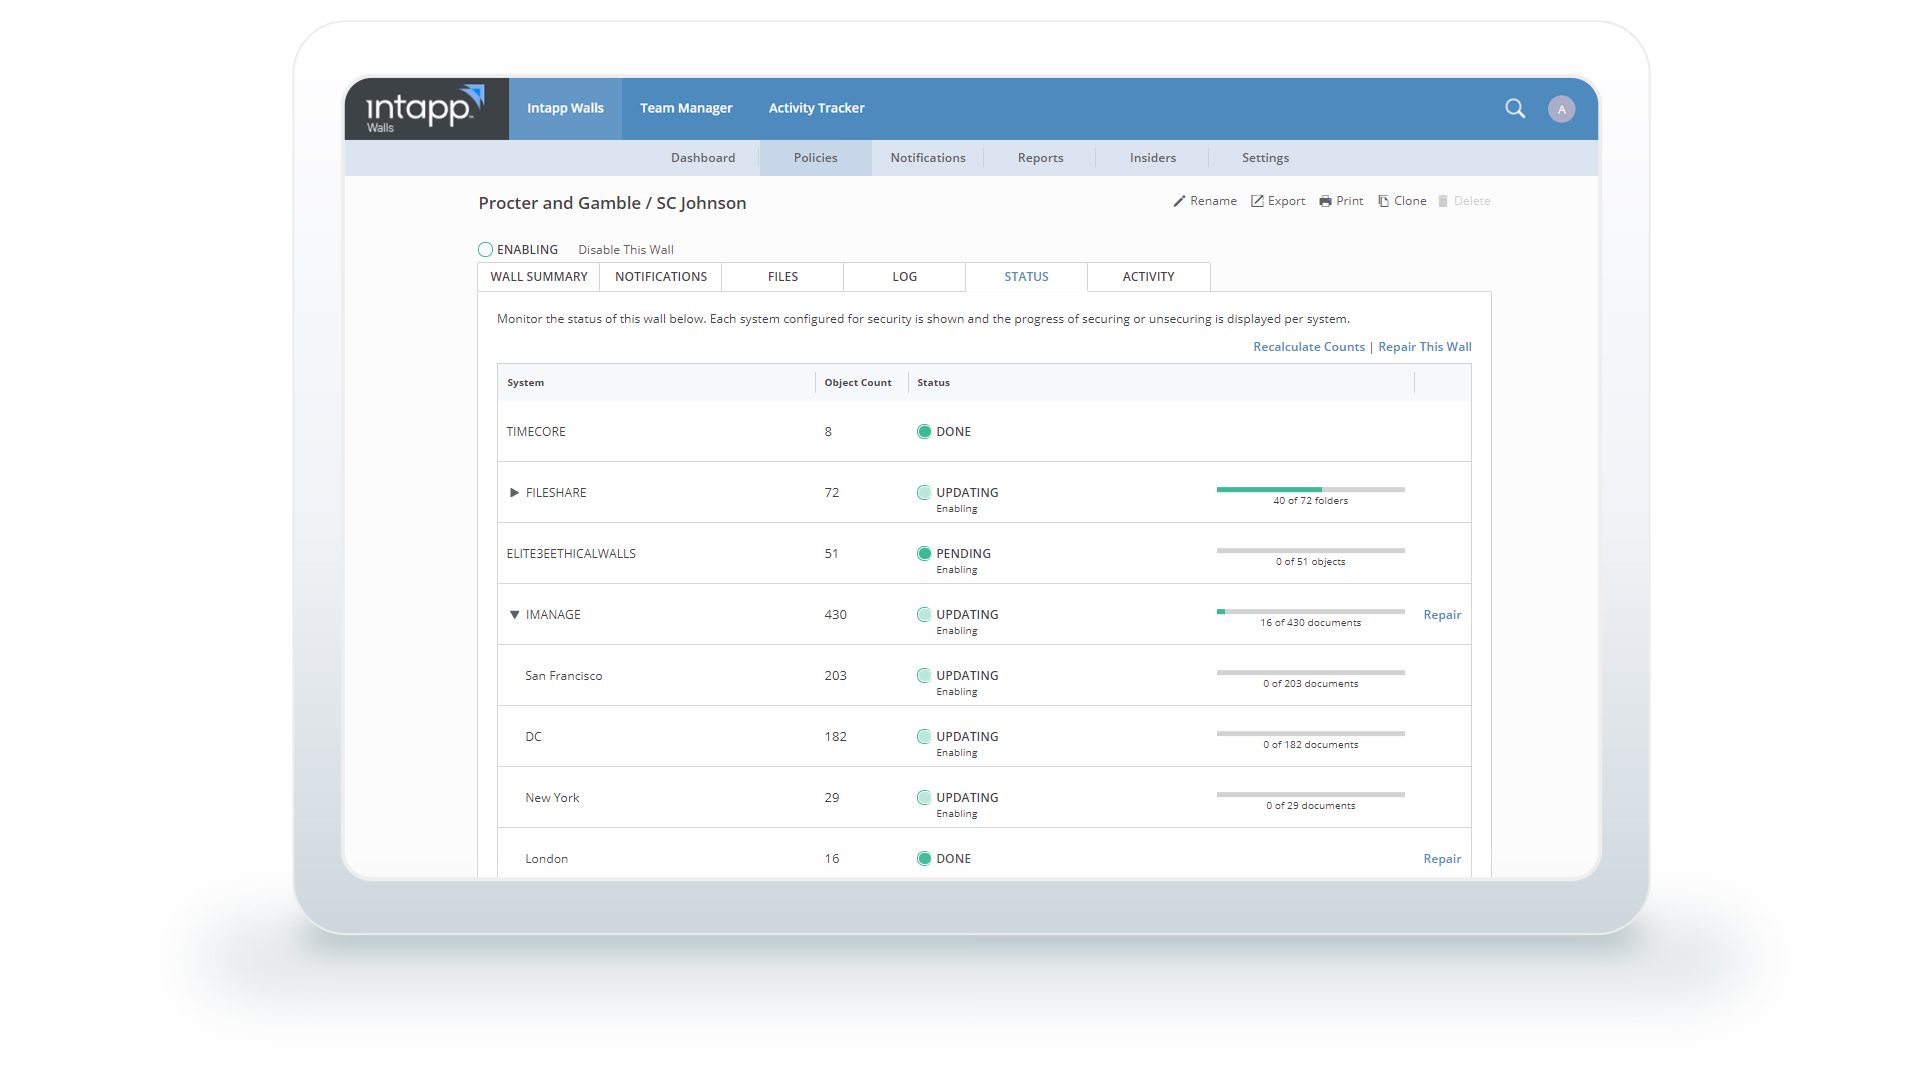Click the London DONE status indicator
Viewport: 1920px width, 1080px height.
[924, 859]
